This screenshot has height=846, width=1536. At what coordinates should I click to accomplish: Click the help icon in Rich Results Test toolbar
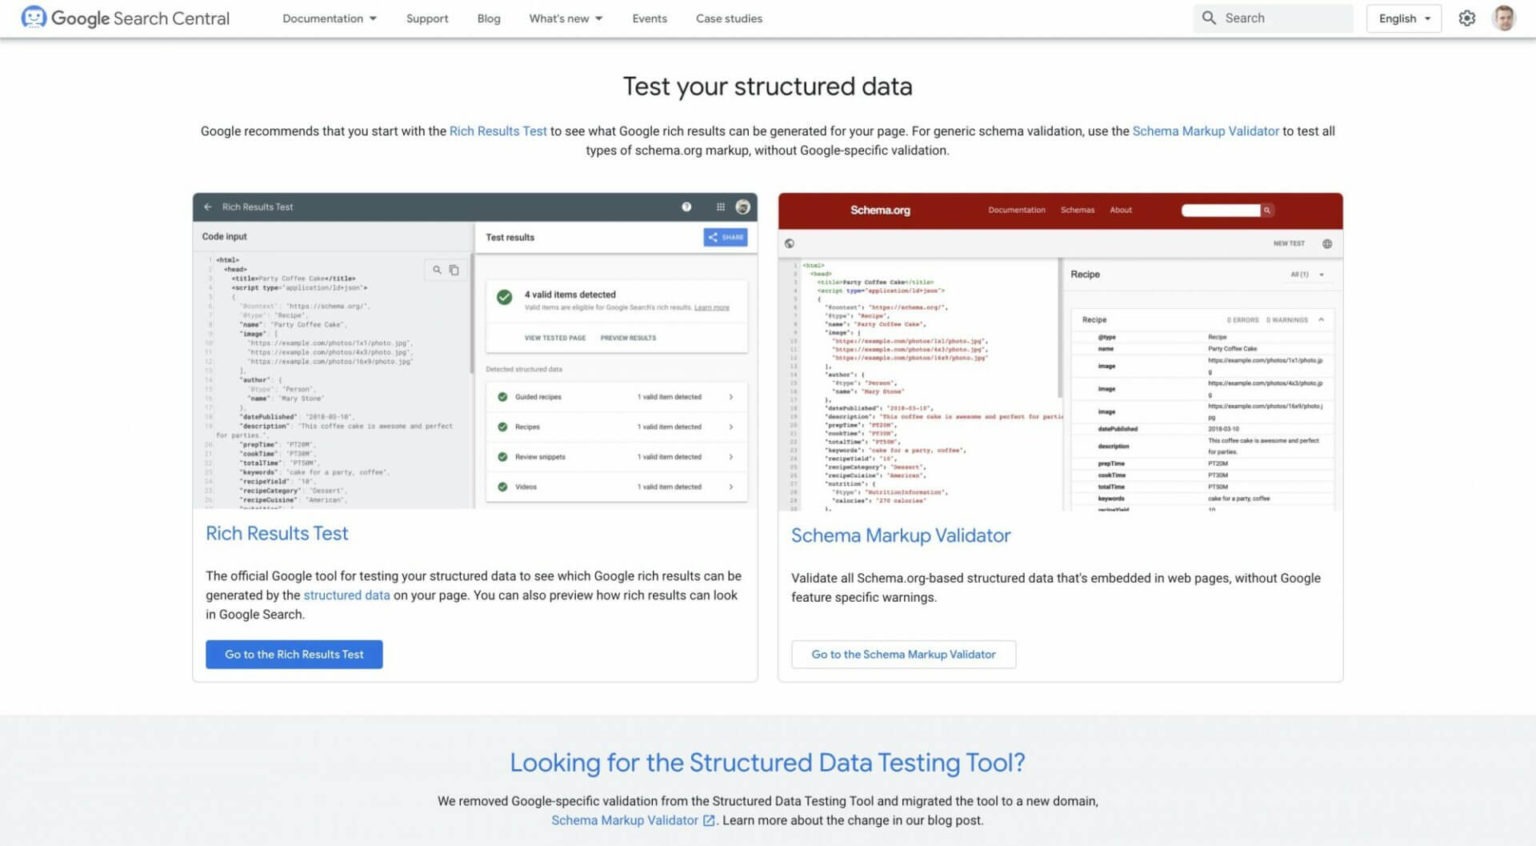686,206
